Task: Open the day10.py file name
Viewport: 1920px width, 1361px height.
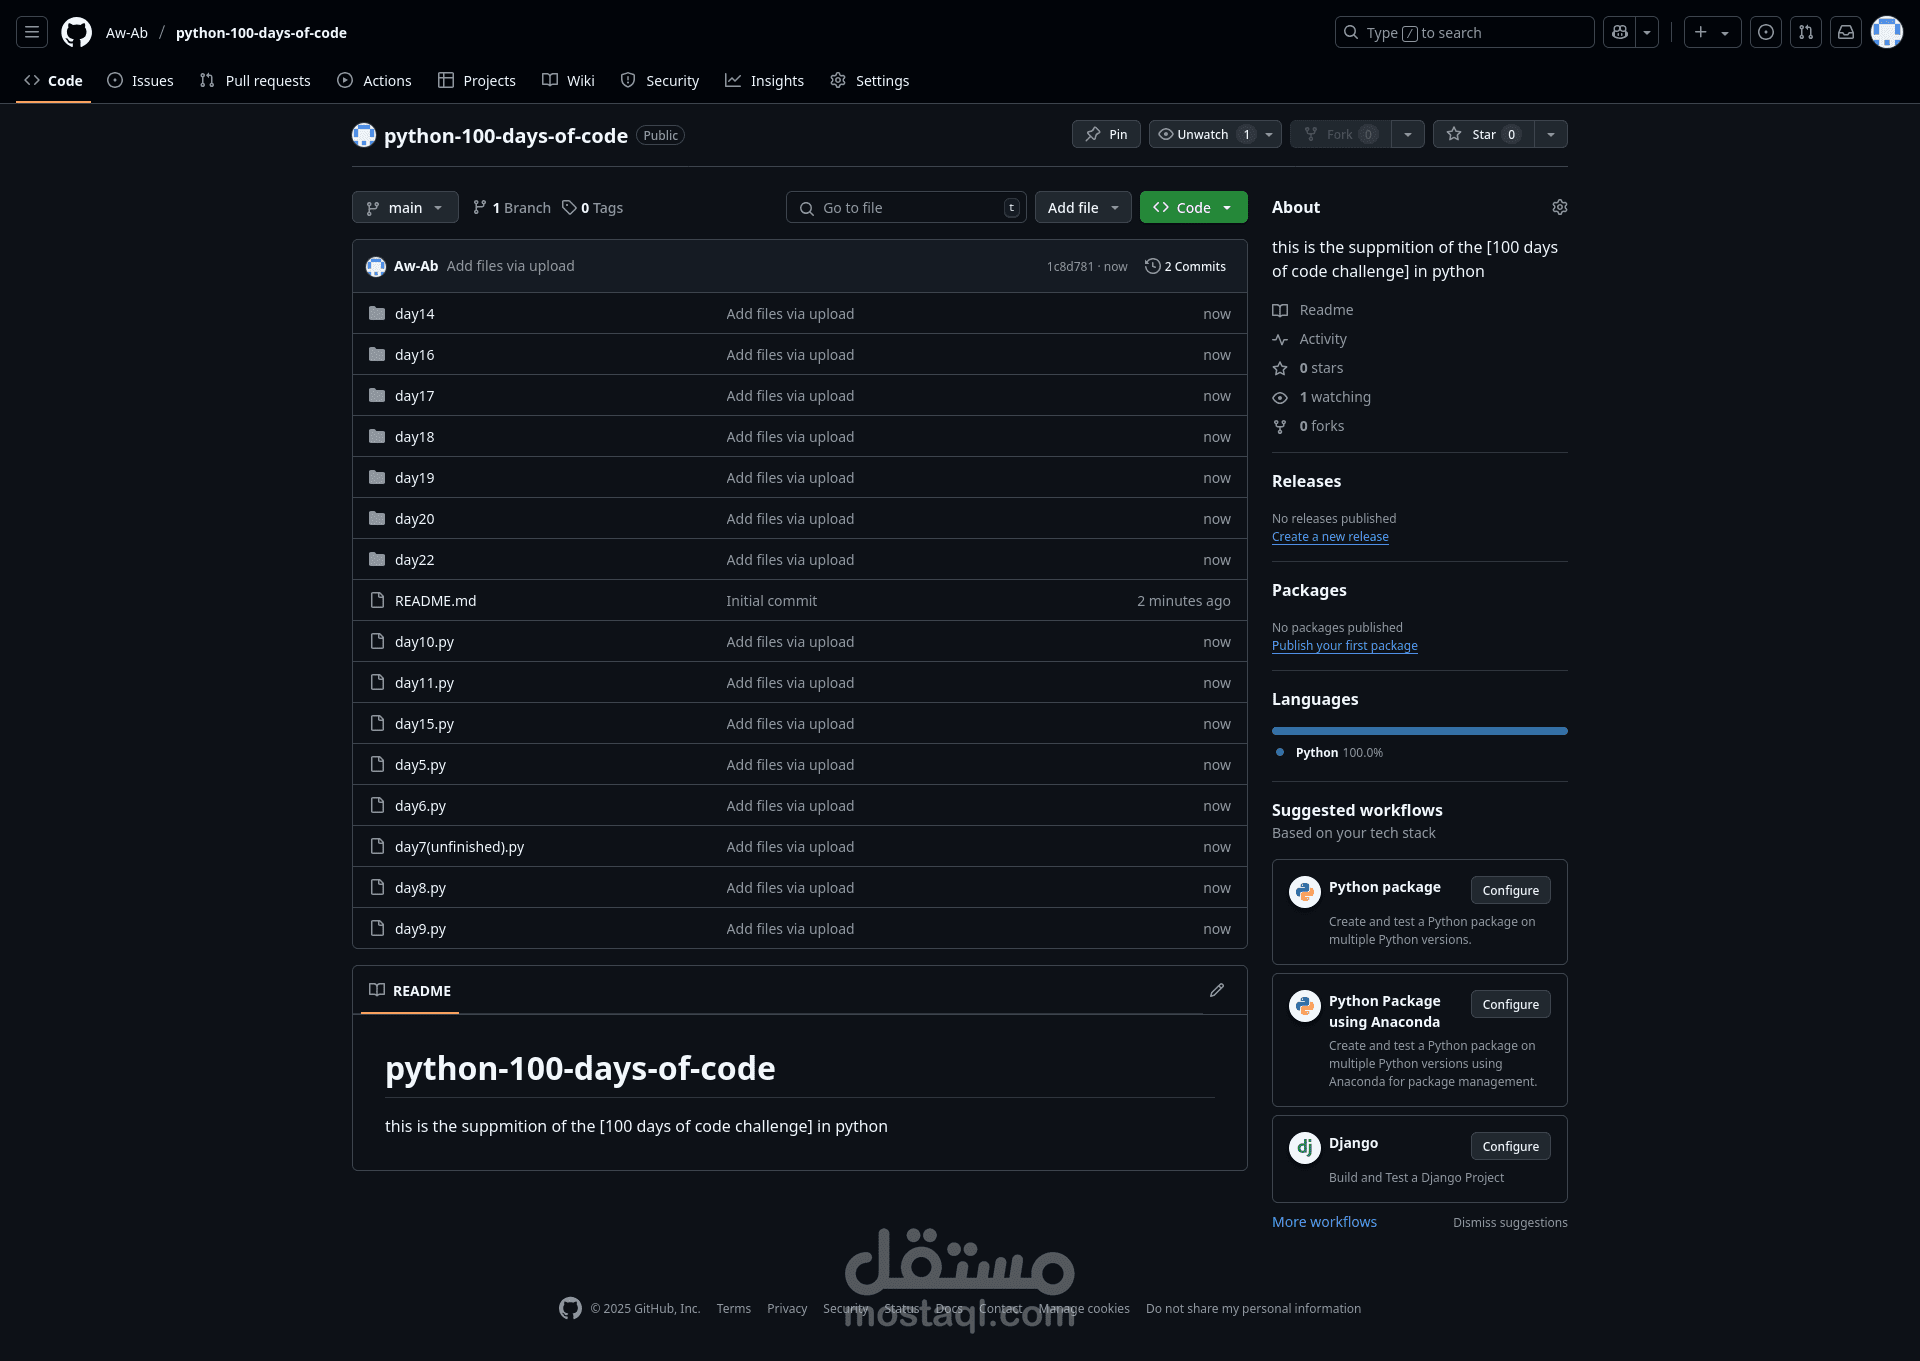Action: [x=424, y=642]
